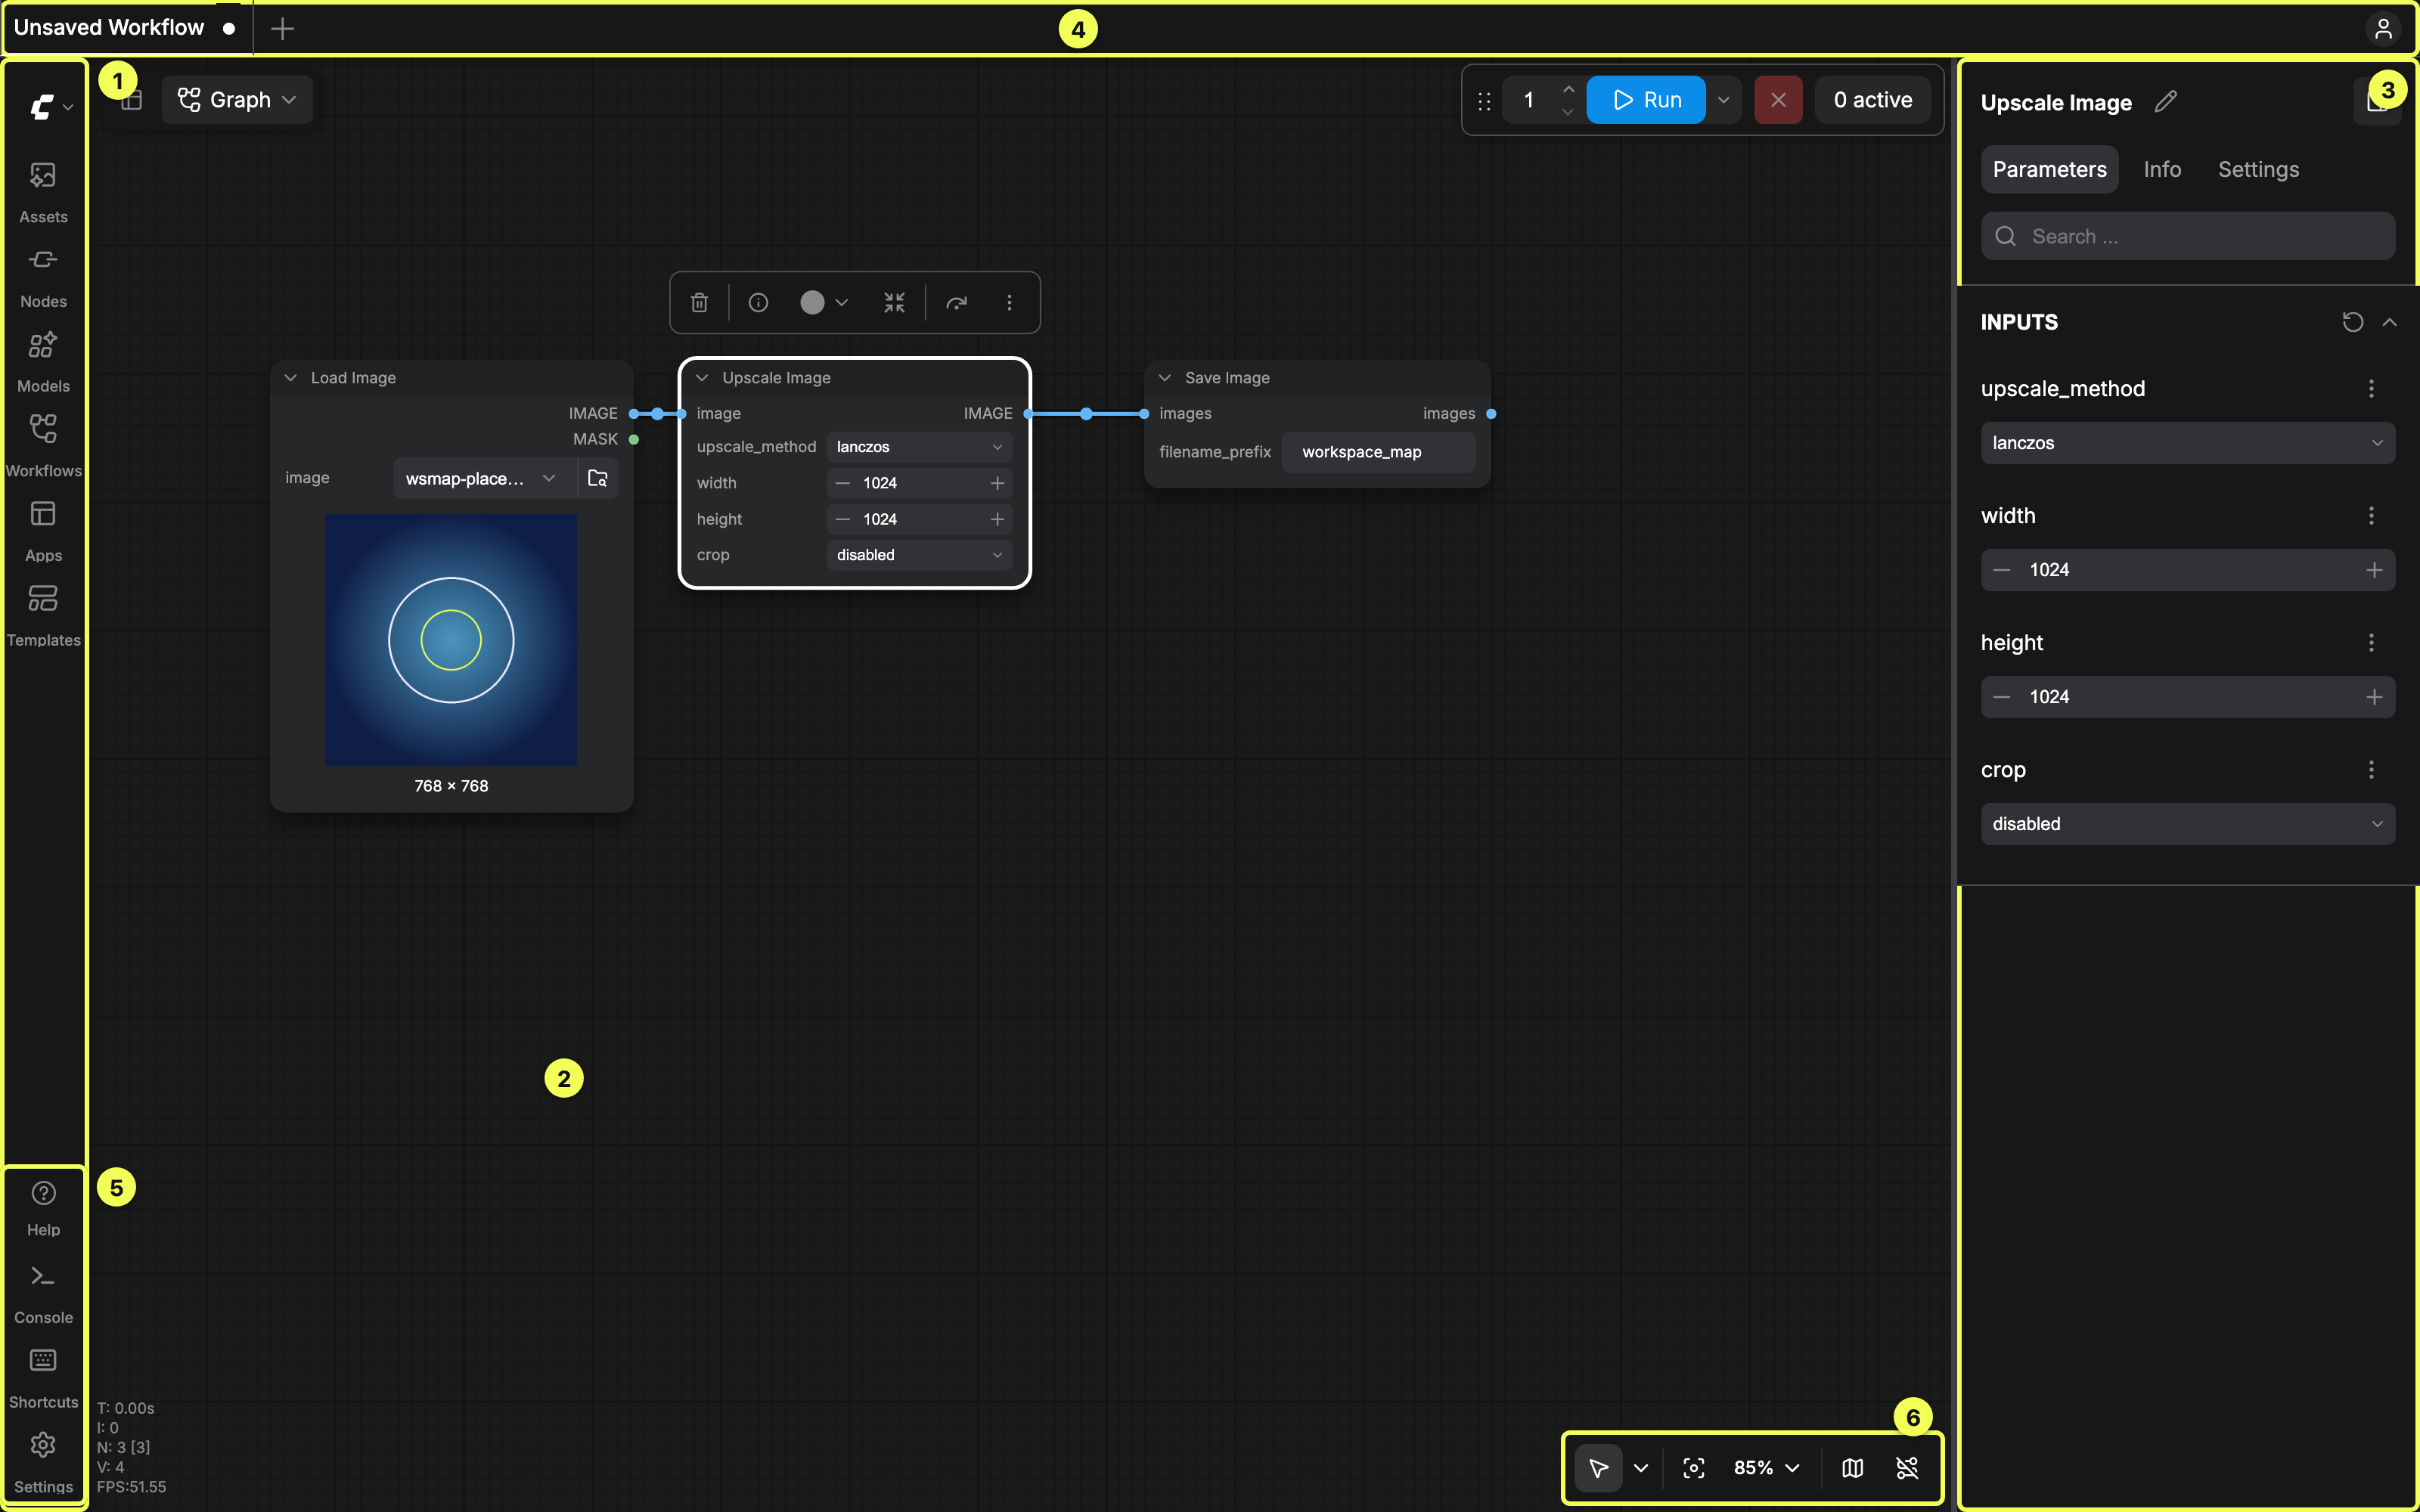2420x1512 pixels.
Task: Show node info in selection toolbar
Action: (758, 302)
